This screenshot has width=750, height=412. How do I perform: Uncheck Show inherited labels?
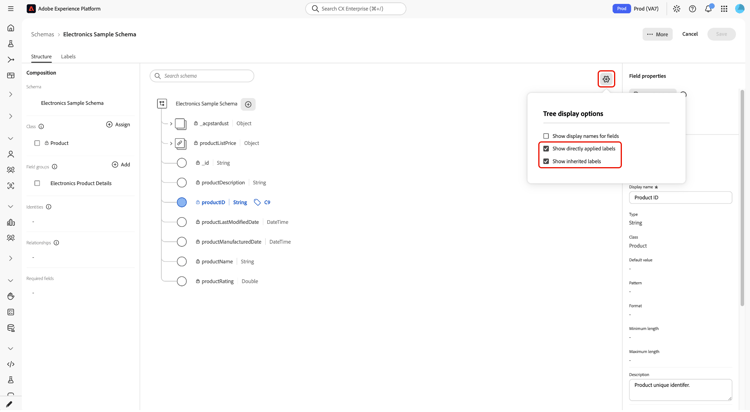click(x=546, y=161)
